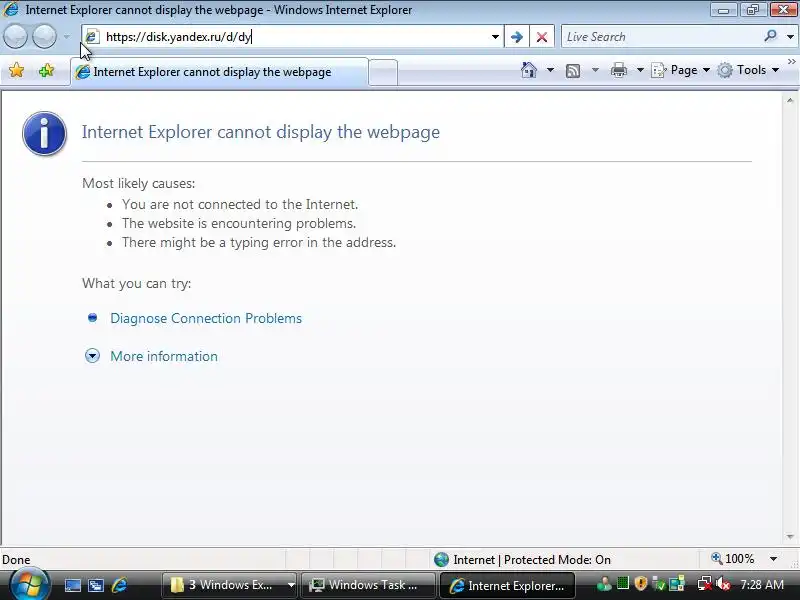800x600 pixels.
Task: Click the Live Search box
Action: (x=661, y=37)
